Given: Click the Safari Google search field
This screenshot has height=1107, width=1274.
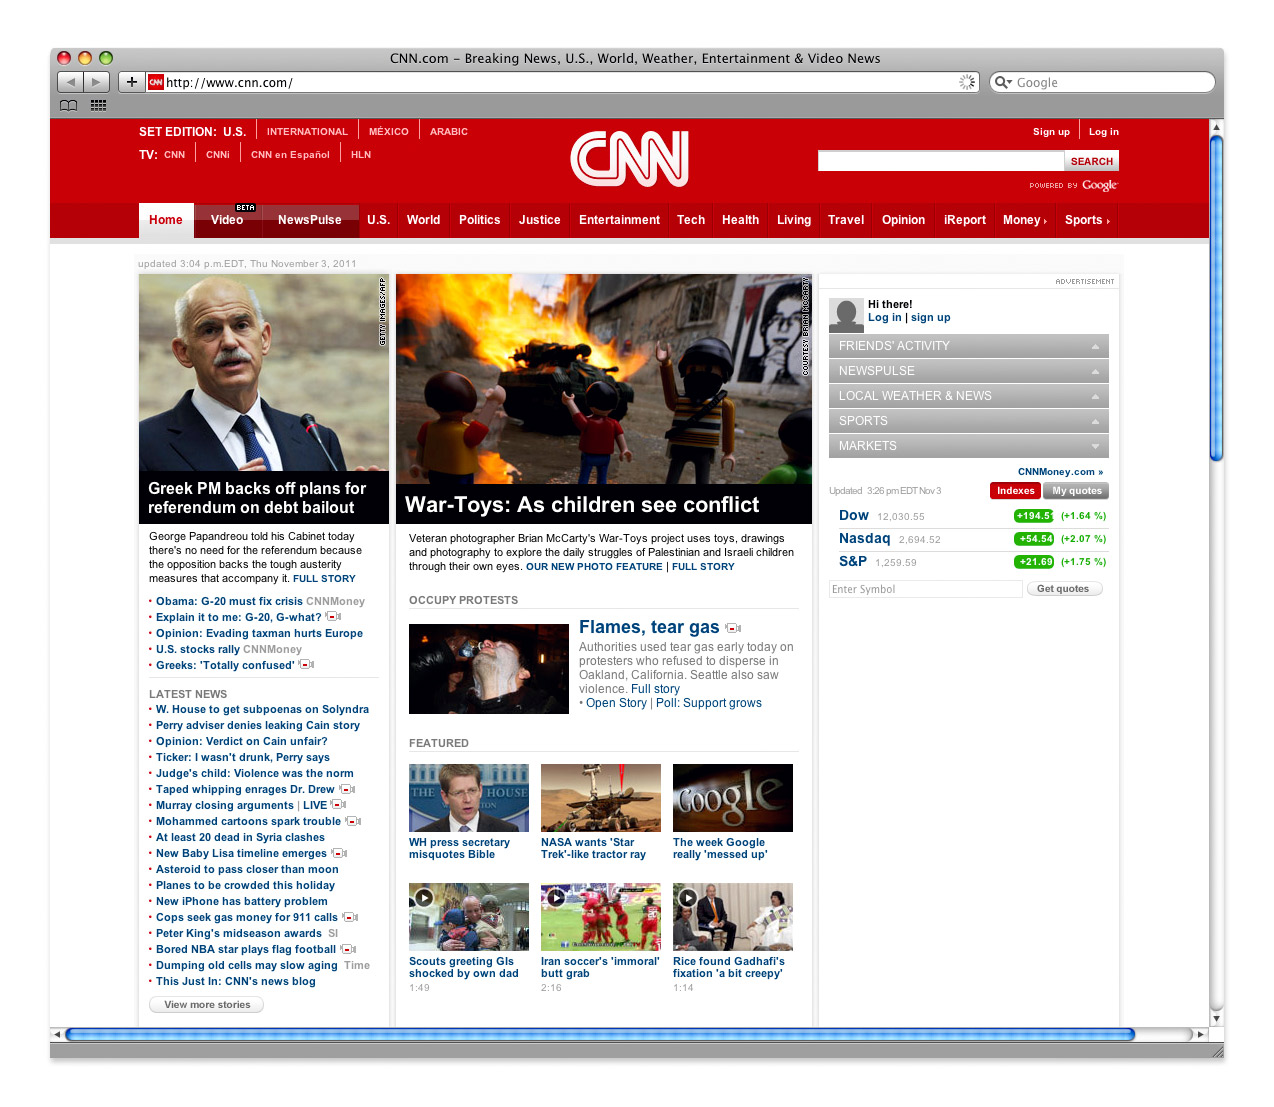Looking at the screenshot, I should click(1102, 82).
